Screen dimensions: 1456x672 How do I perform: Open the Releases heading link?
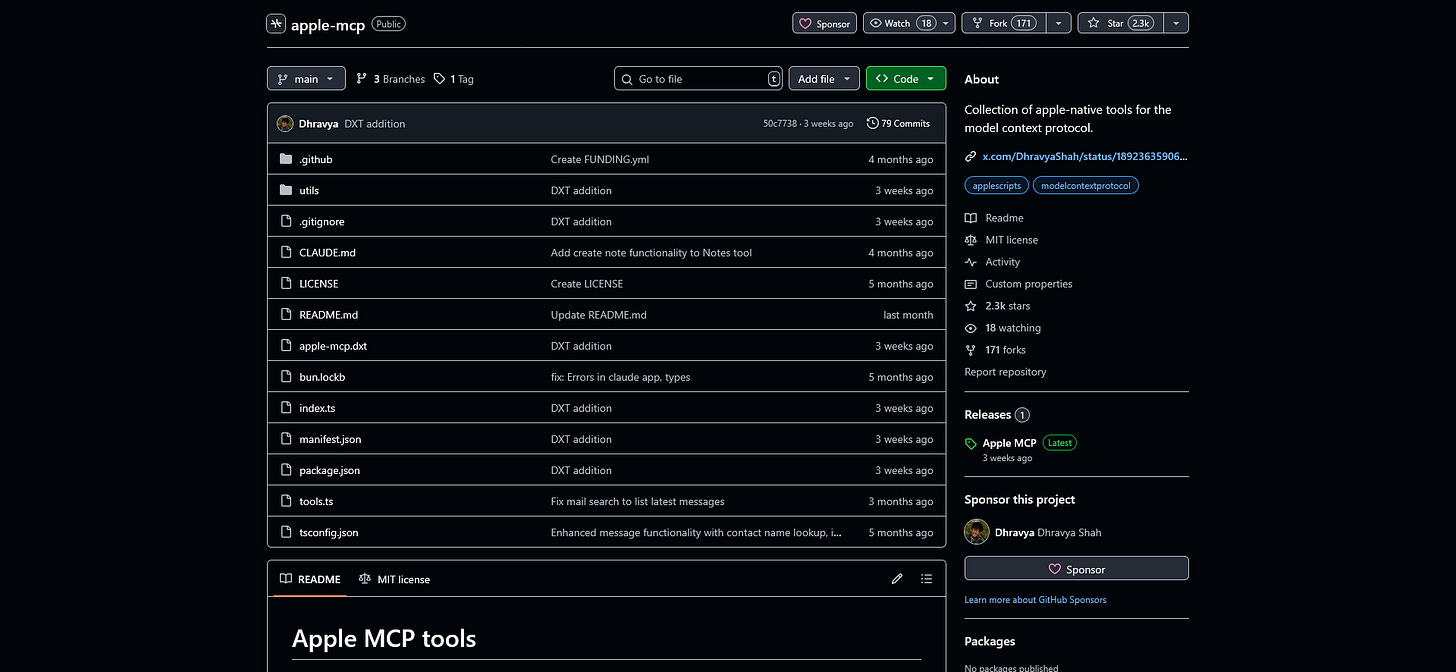click(x=987, y=415)
